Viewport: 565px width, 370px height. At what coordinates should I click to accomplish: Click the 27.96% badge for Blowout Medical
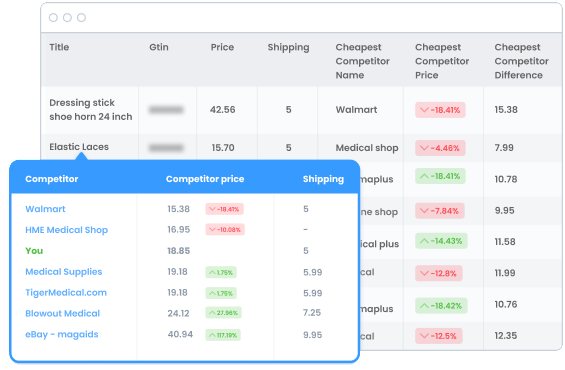pos(223,313)
